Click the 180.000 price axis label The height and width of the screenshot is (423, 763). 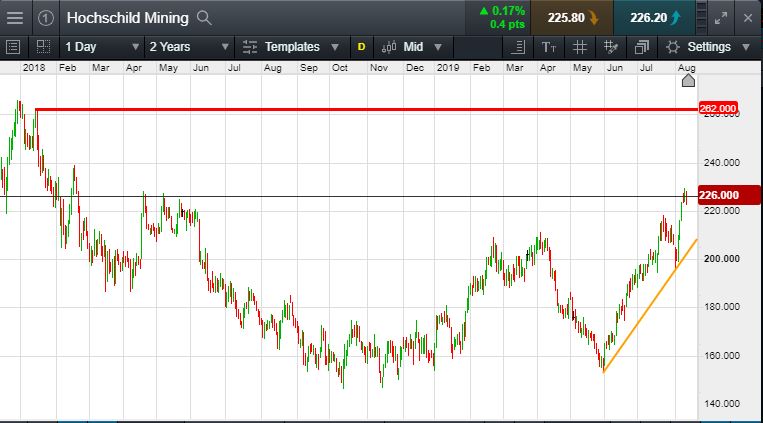[x=722, y=307]
